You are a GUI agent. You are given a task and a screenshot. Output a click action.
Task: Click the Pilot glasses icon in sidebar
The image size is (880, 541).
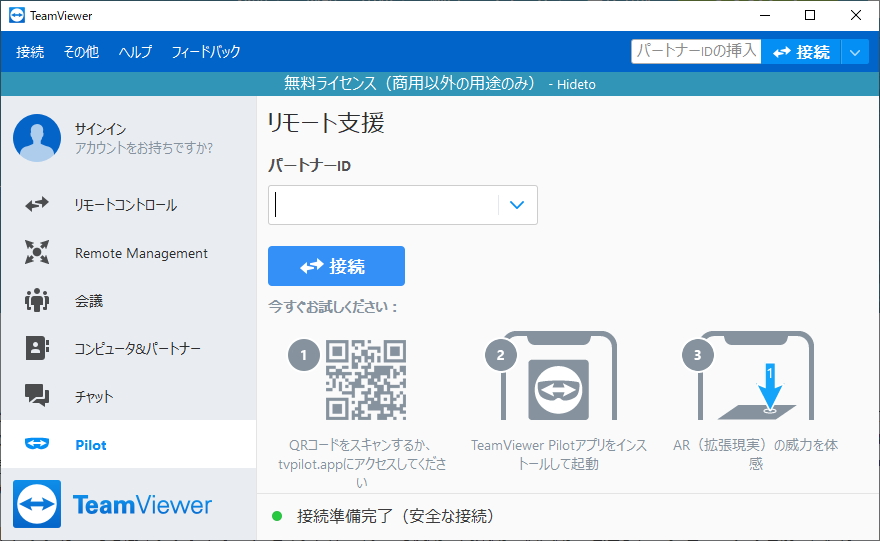[x=37, y=444]
